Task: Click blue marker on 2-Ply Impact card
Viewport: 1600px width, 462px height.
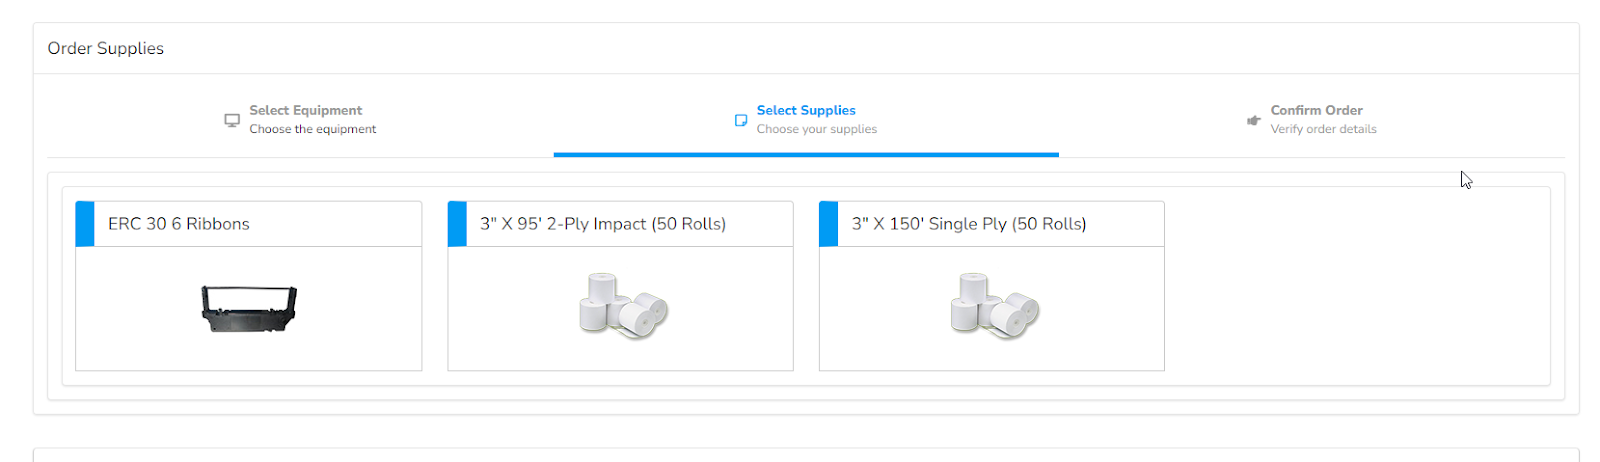Action: coord(457,224)
